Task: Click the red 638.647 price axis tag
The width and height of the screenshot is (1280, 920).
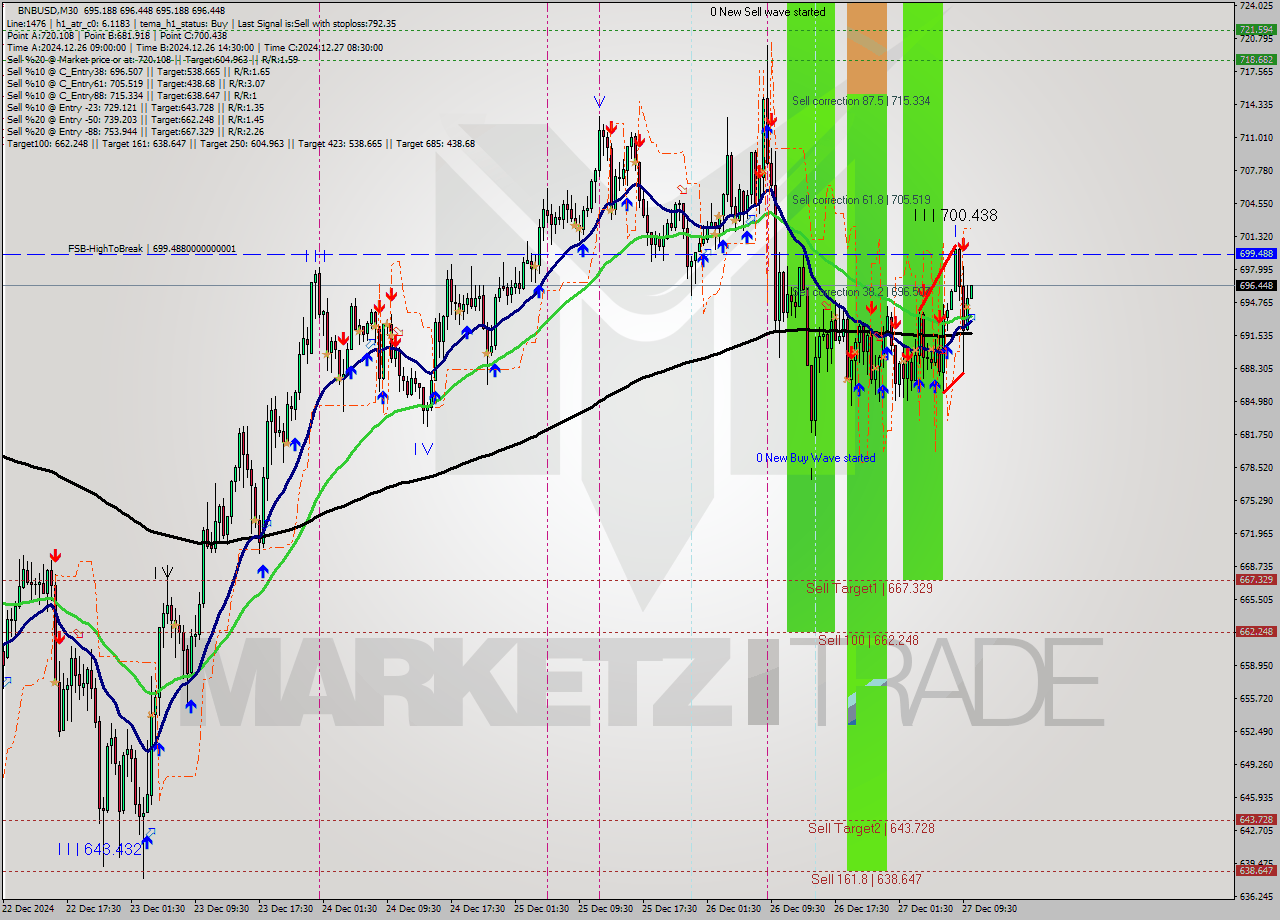Action: point(1256,870)
